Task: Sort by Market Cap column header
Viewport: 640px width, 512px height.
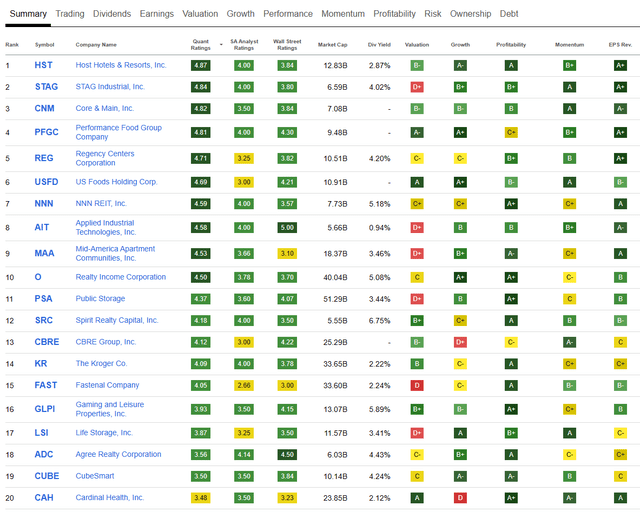Action: point(333,45)
